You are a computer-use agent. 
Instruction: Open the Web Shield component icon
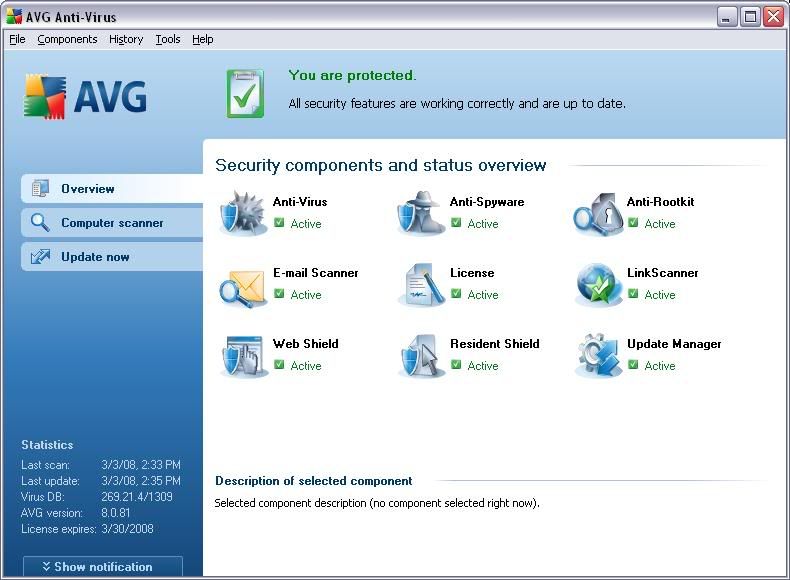click(x=243, y=355)
